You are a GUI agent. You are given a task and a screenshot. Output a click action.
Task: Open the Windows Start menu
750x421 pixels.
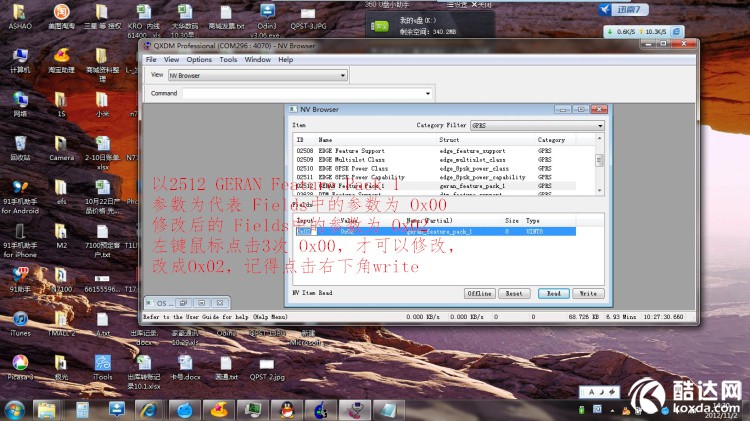tap(14, 410)
